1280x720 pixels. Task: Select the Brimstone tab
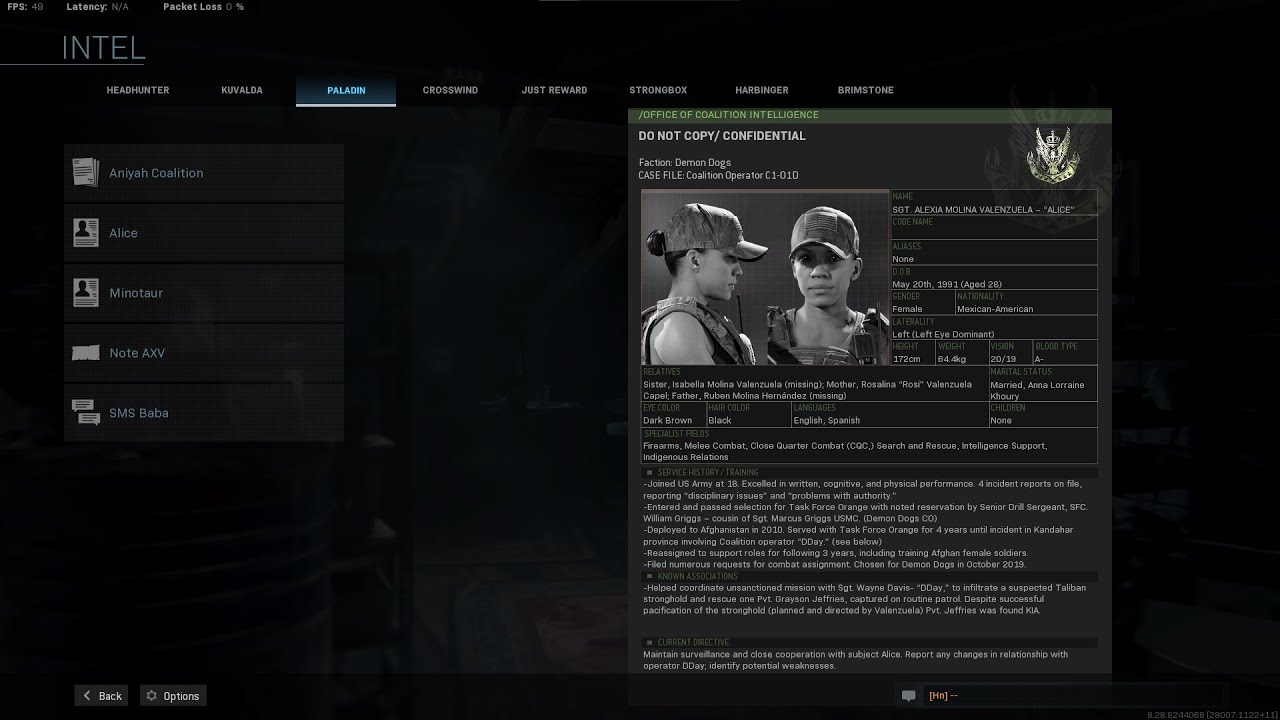coord(866,90)
